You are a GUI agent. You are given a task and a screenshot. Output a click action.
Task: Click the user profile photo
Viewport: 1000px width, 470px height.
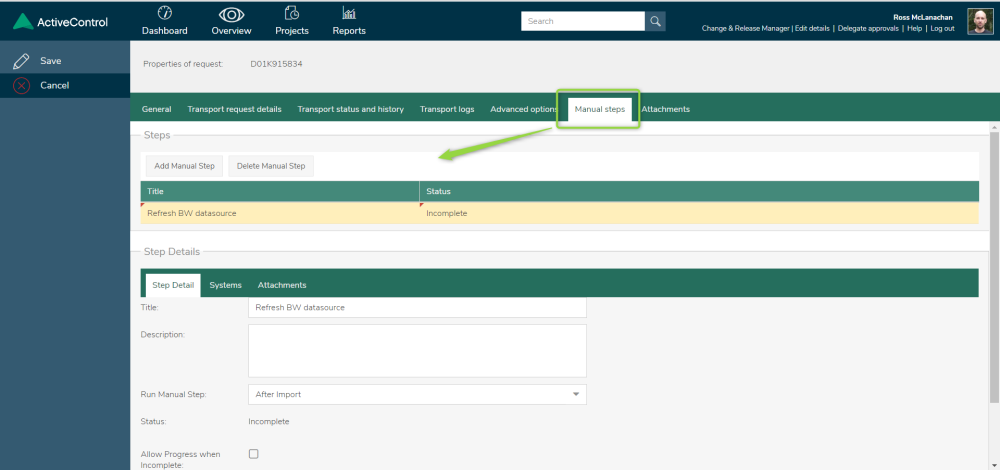coord(980,21)
